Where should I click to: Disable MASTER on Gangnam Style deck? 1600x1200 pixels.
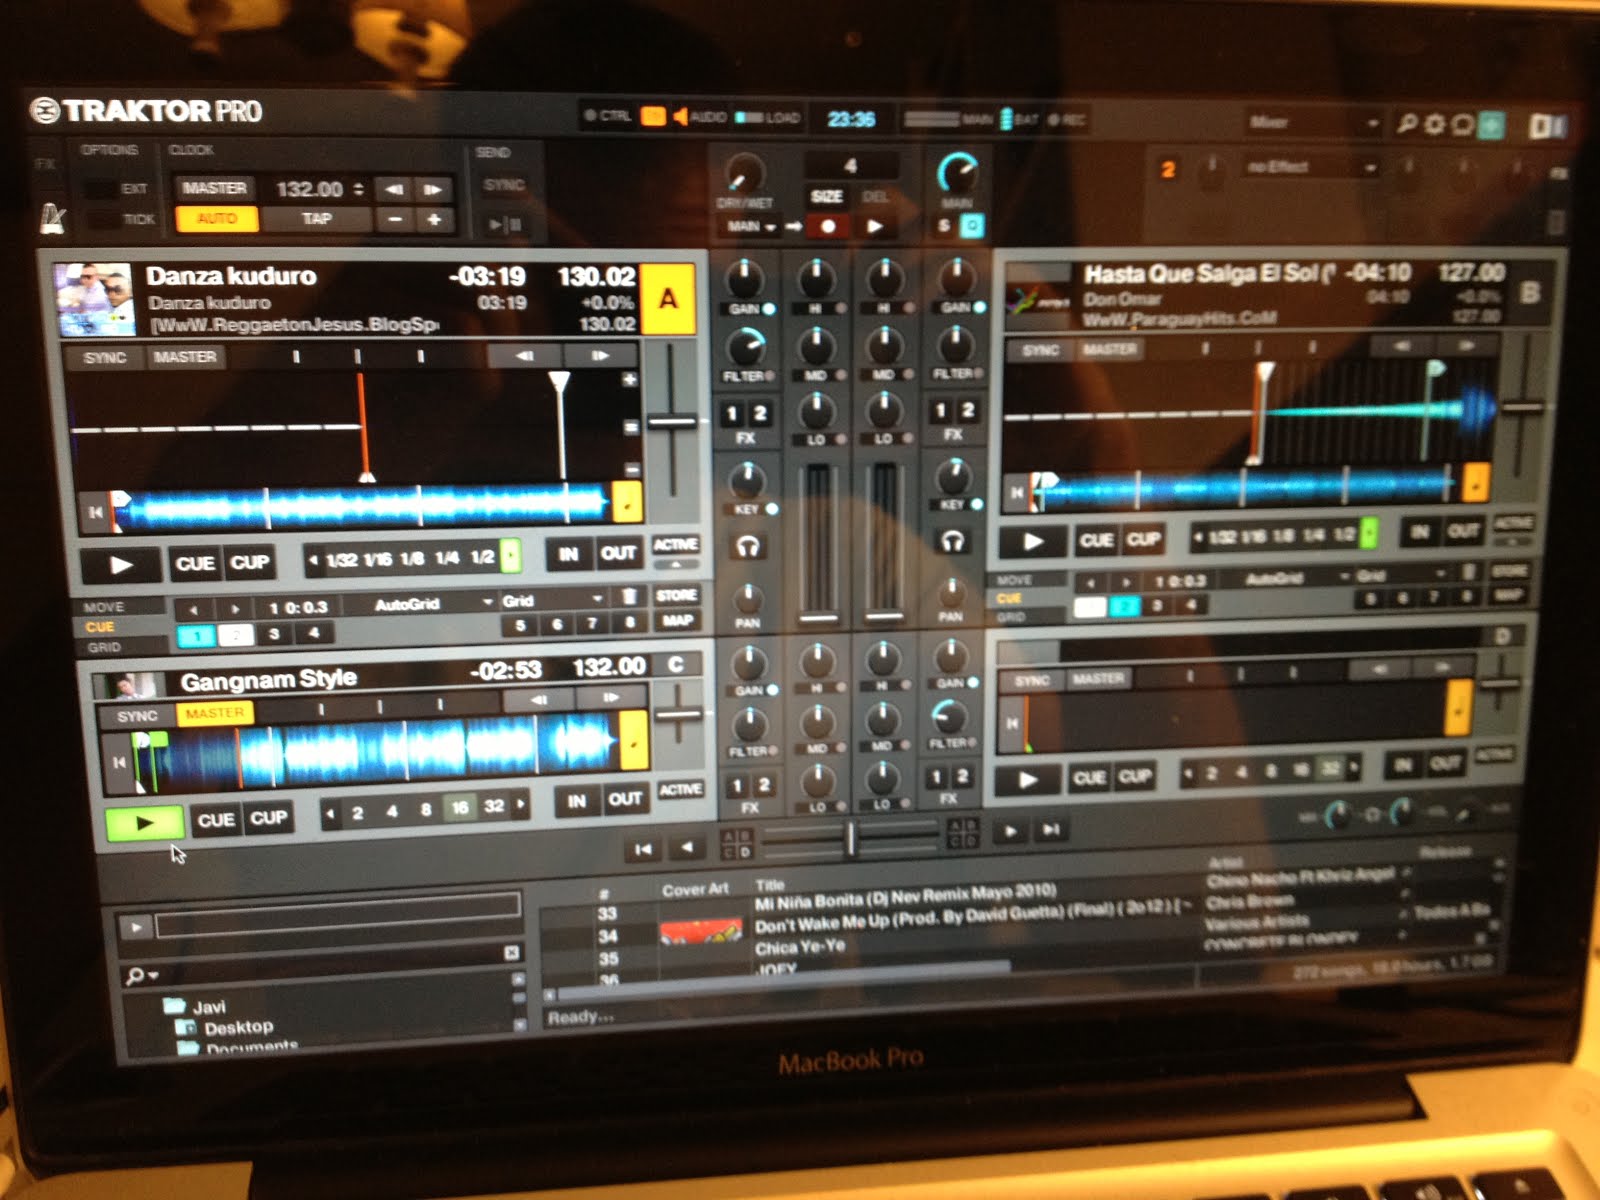(214, 713)
